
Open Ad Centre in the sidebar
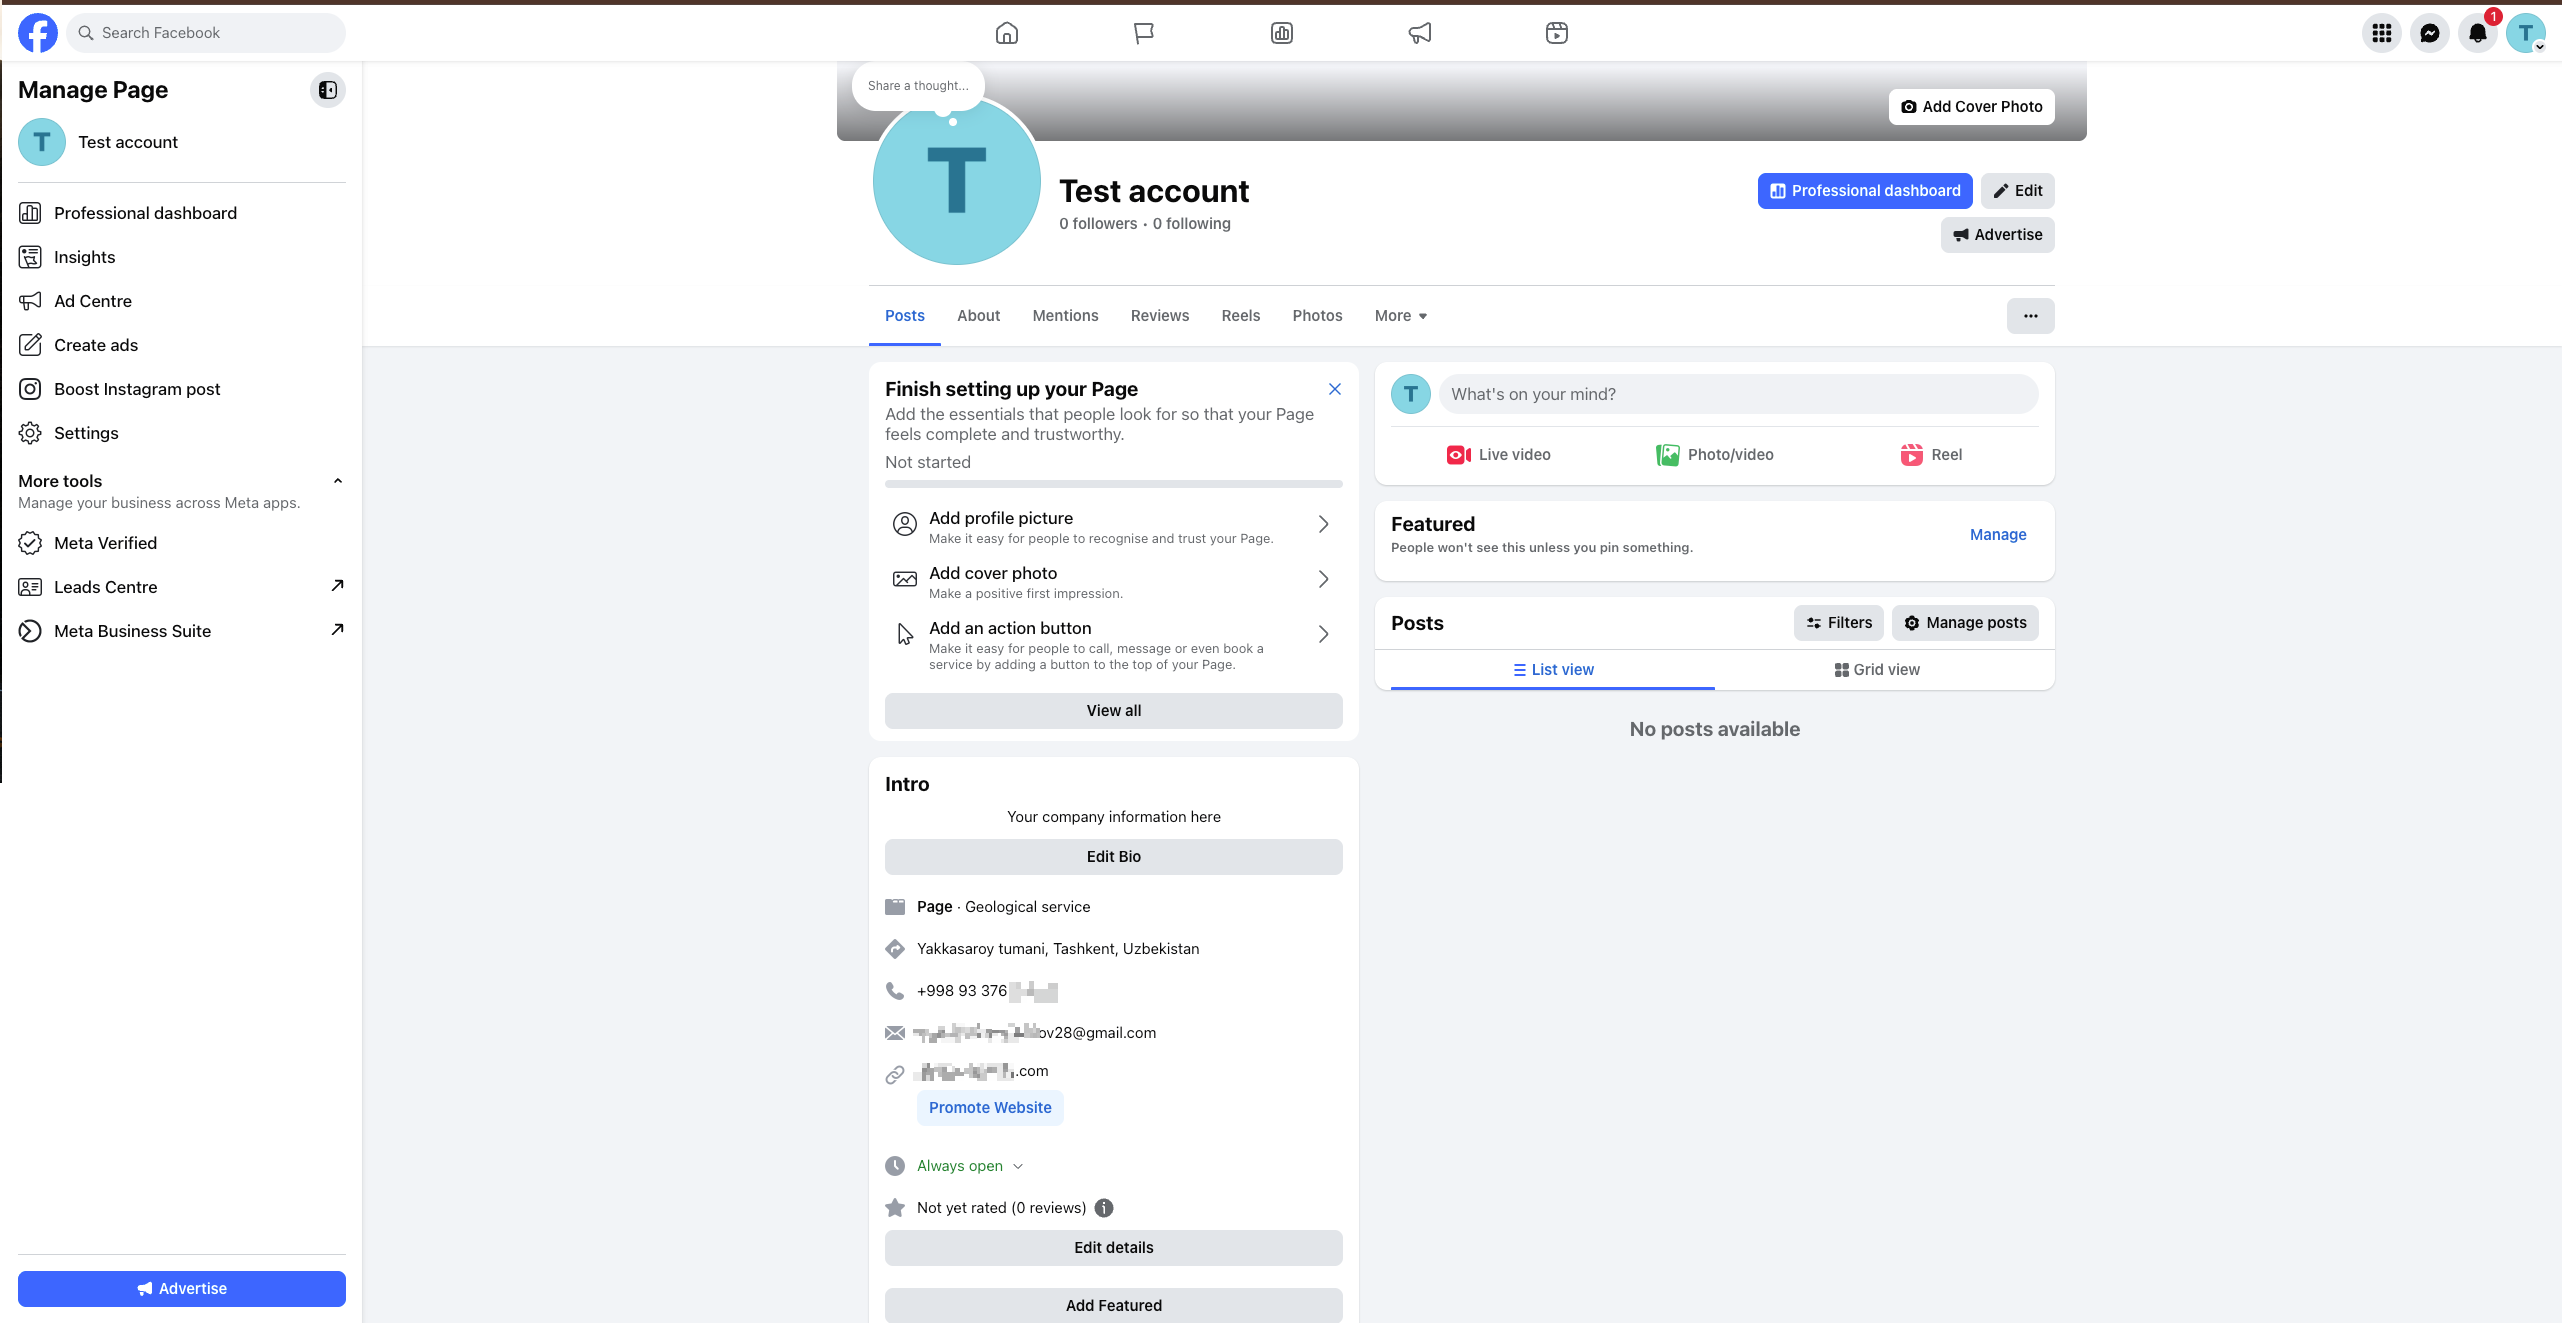click(x=182, y=301)
